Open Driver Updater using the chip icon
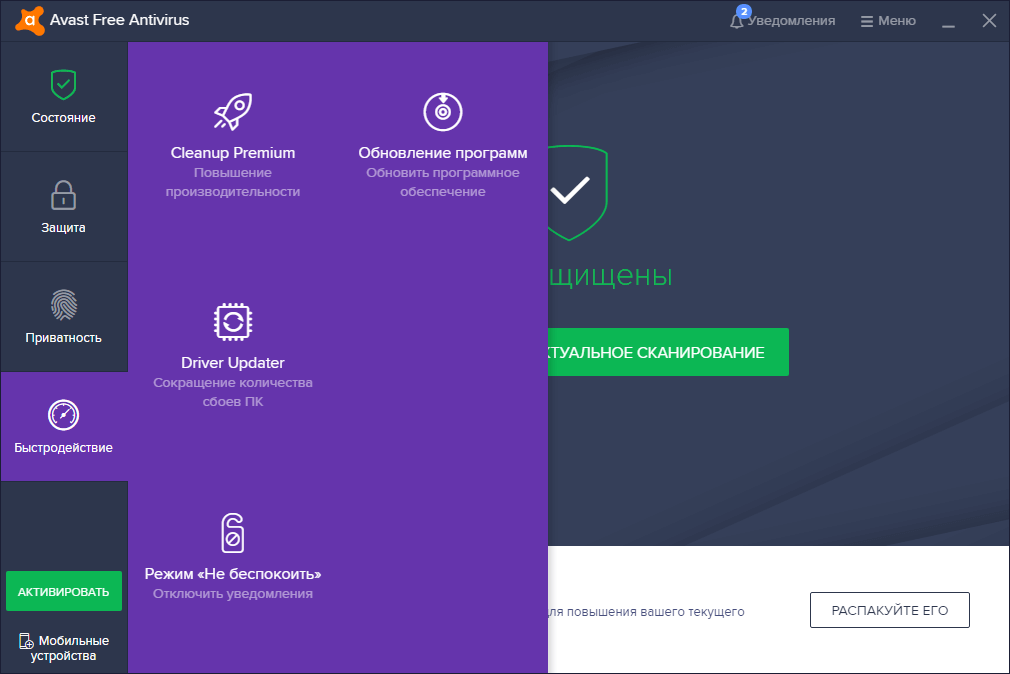 pos(232,321)
